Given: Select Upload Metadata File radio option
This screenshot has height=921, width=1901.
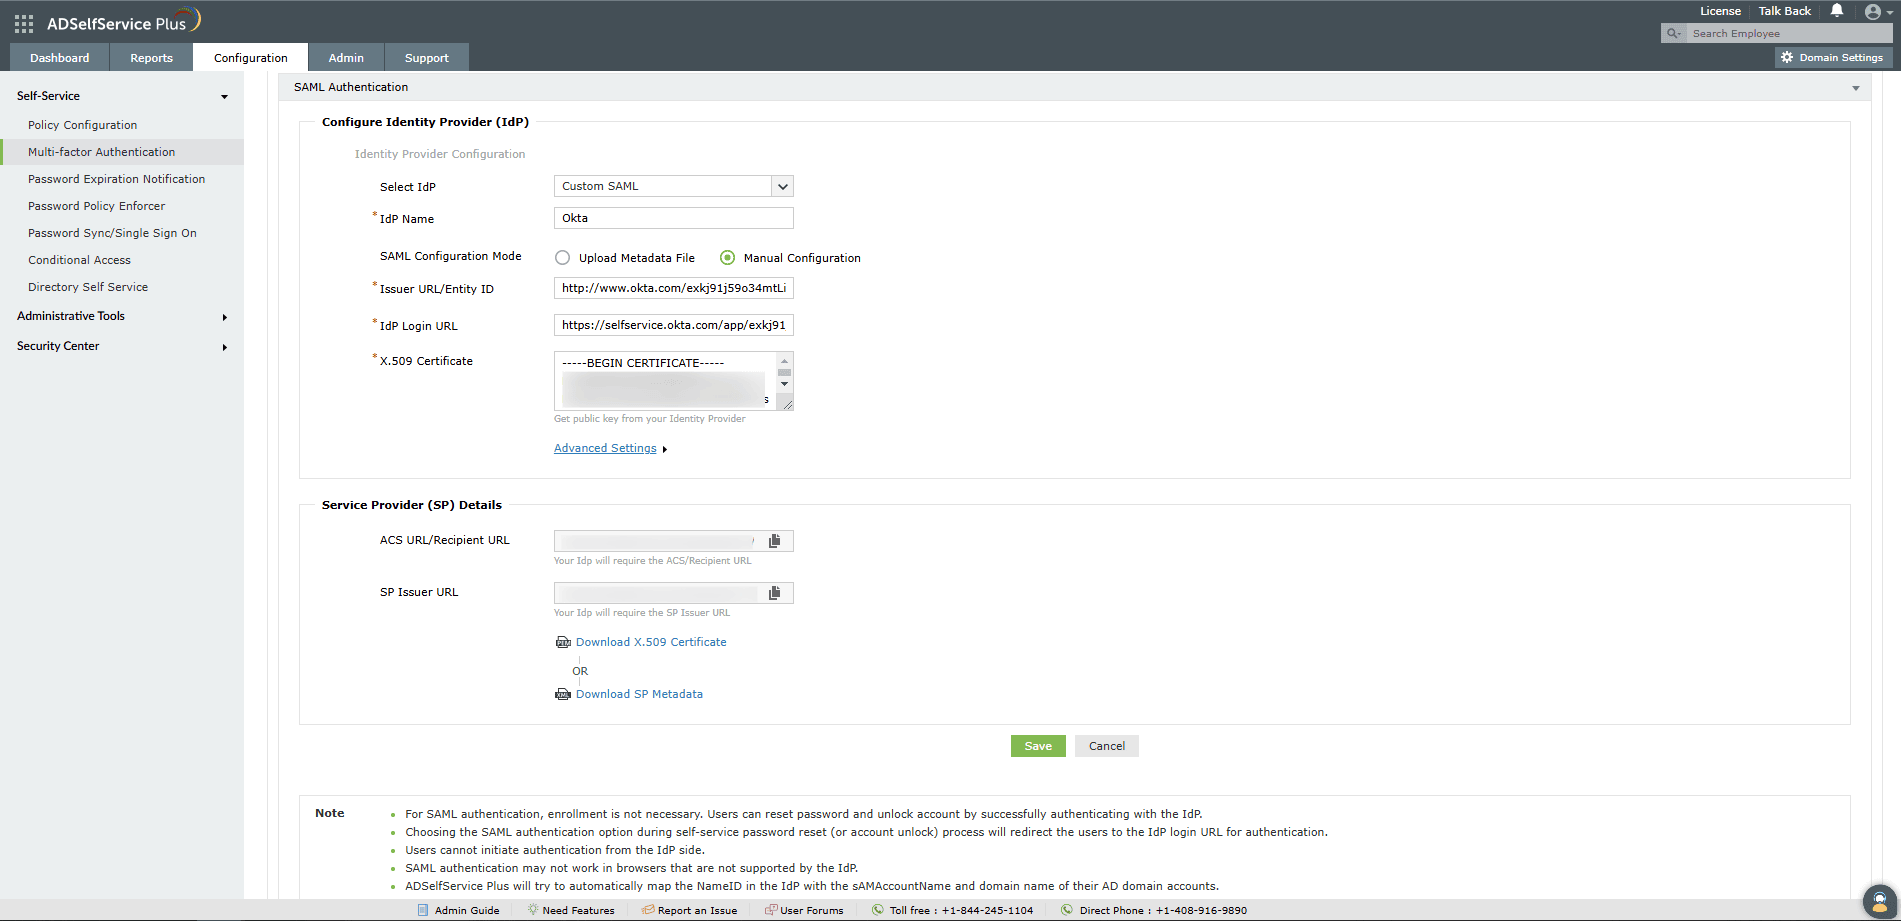Looking at the screenshot, I should (562, 258).
